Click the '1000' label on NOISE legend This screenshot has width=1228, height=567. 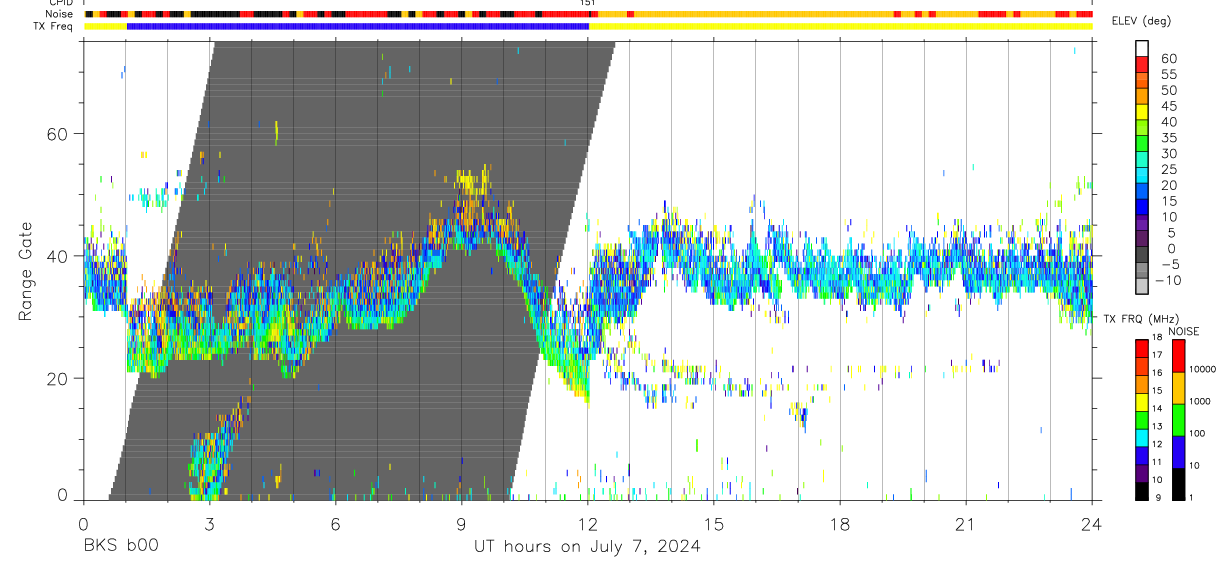tap(1201, 401)
